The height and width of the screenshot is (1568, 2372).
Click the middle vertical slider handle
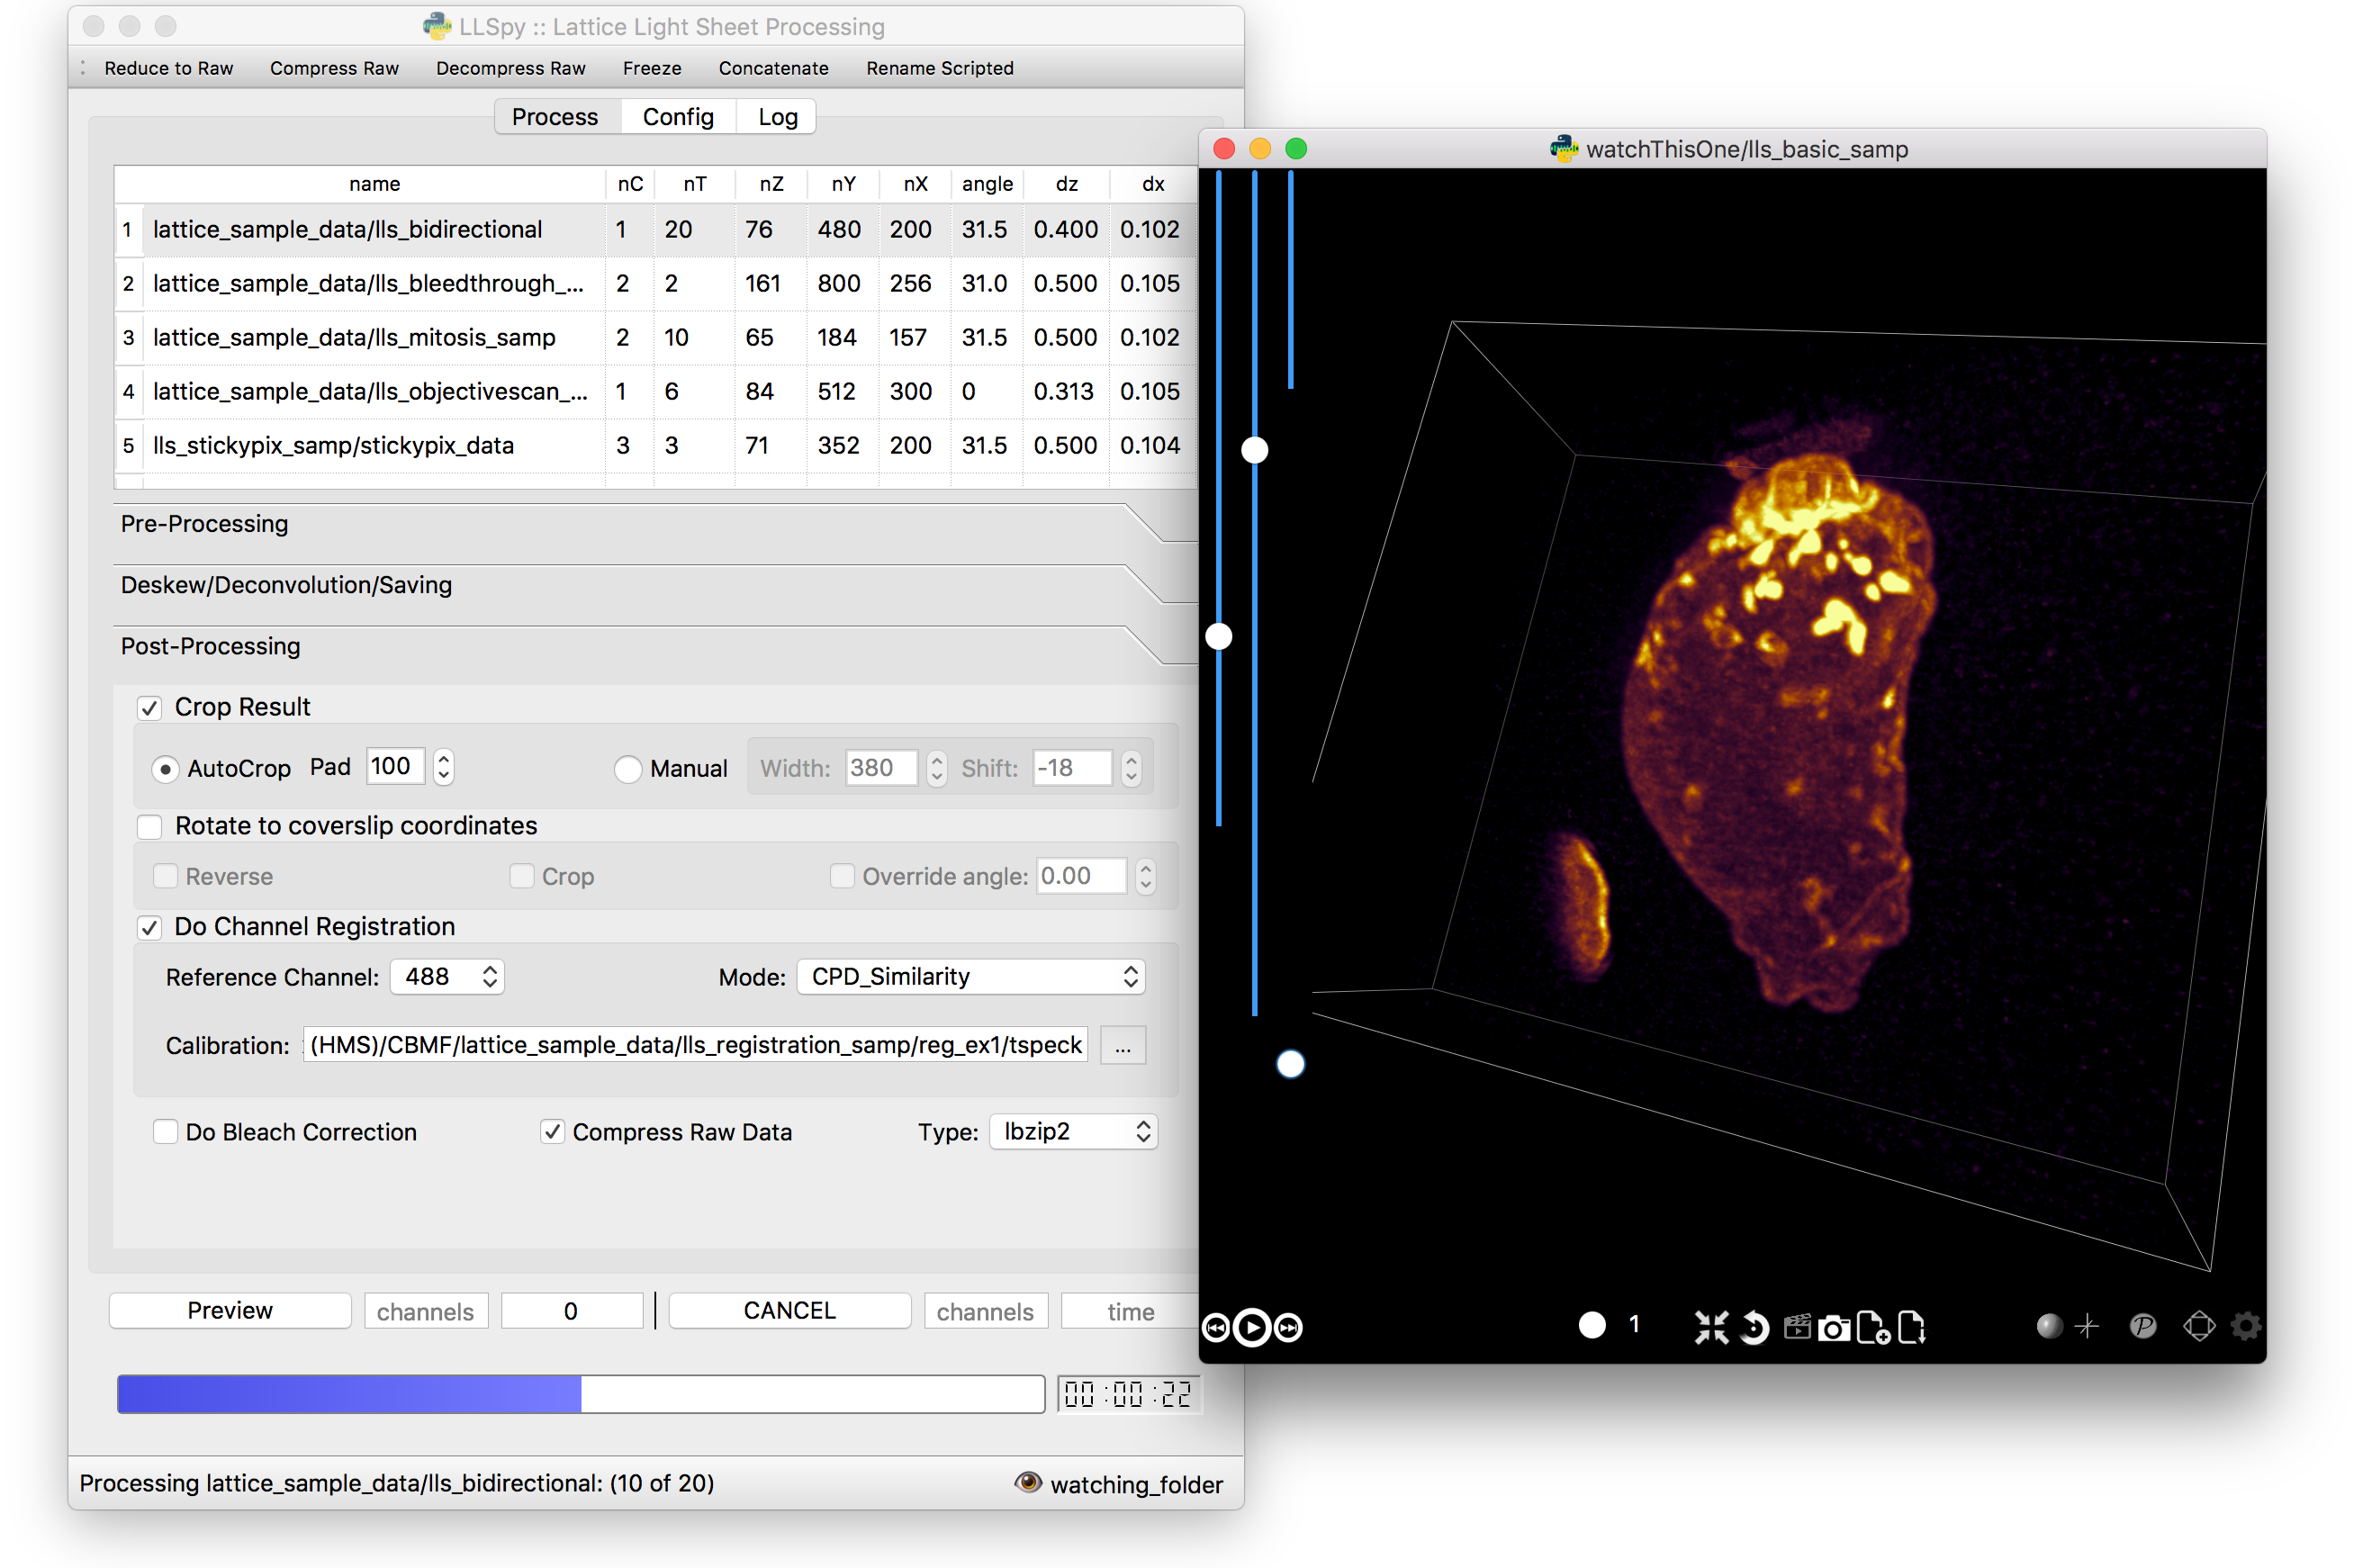1254,450
